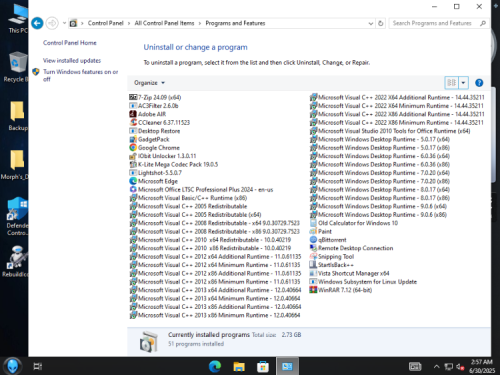Image resolution: width=500 pixels, height=375 pixels.
Task: Select Old Calculator for Windows 10
Action: point(354,223)
